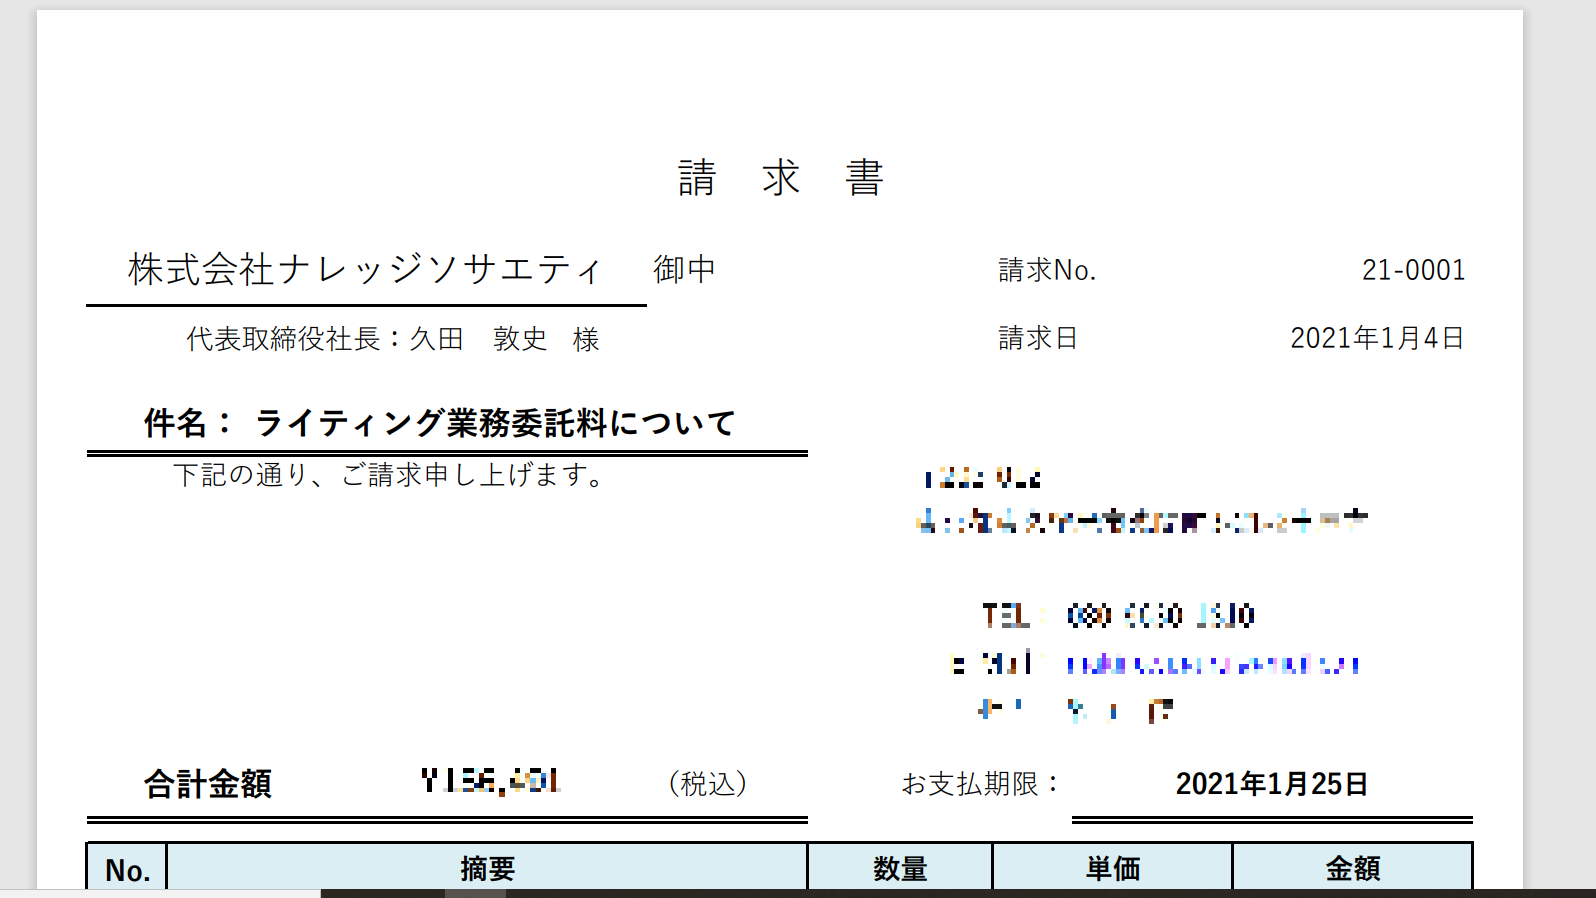Click the 請求No. label
Image resolution: width=1596 pixels, height=898 pixels.
point(1047,270)
